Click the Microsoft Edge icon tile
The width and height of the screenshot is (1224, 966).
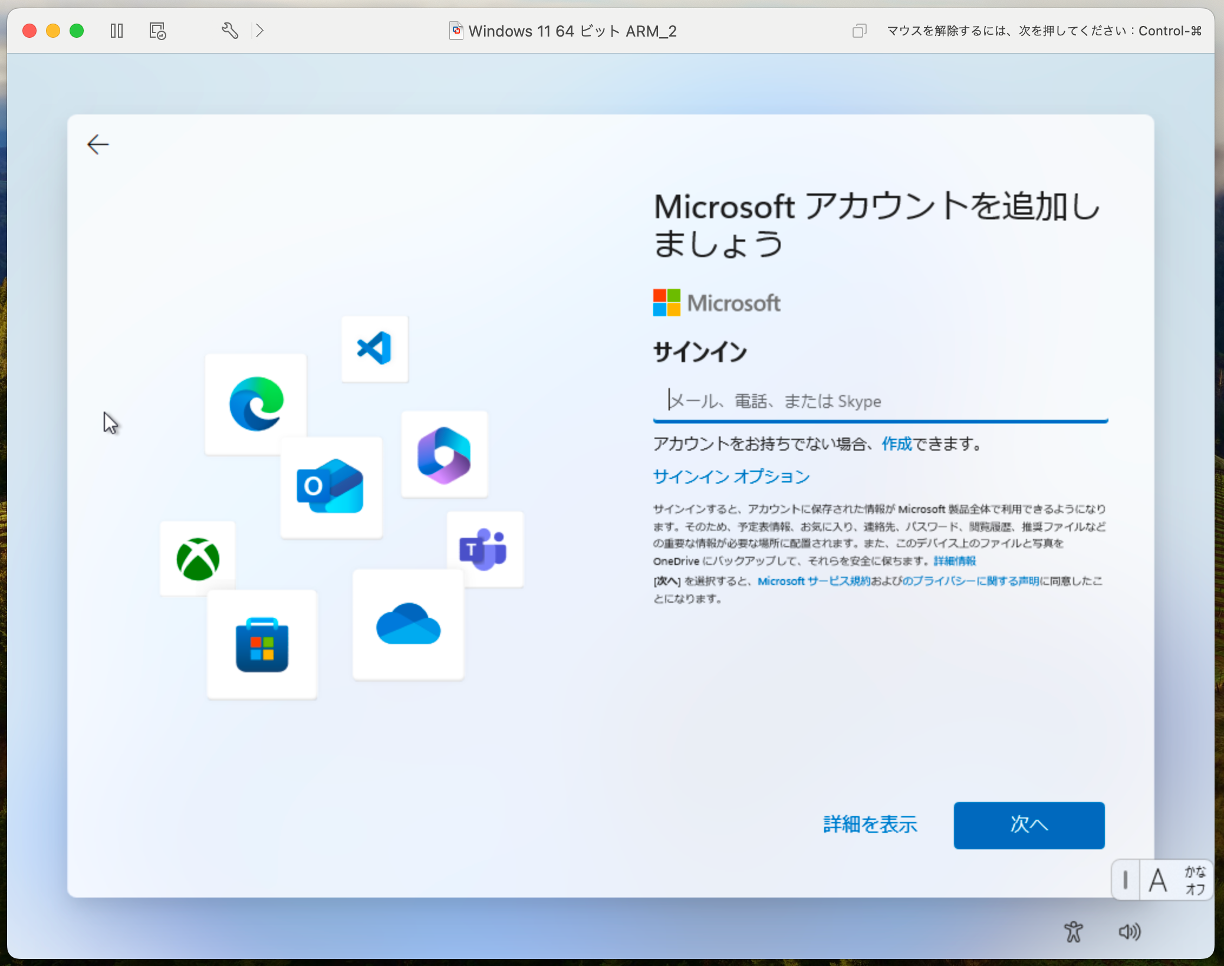tap(256, 404)
